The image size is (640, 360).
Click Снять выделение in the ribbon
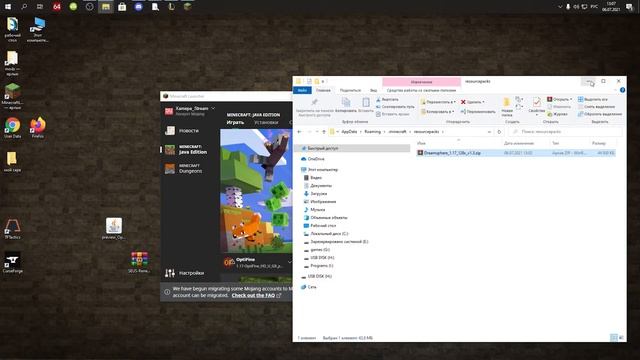pos(596,107)
